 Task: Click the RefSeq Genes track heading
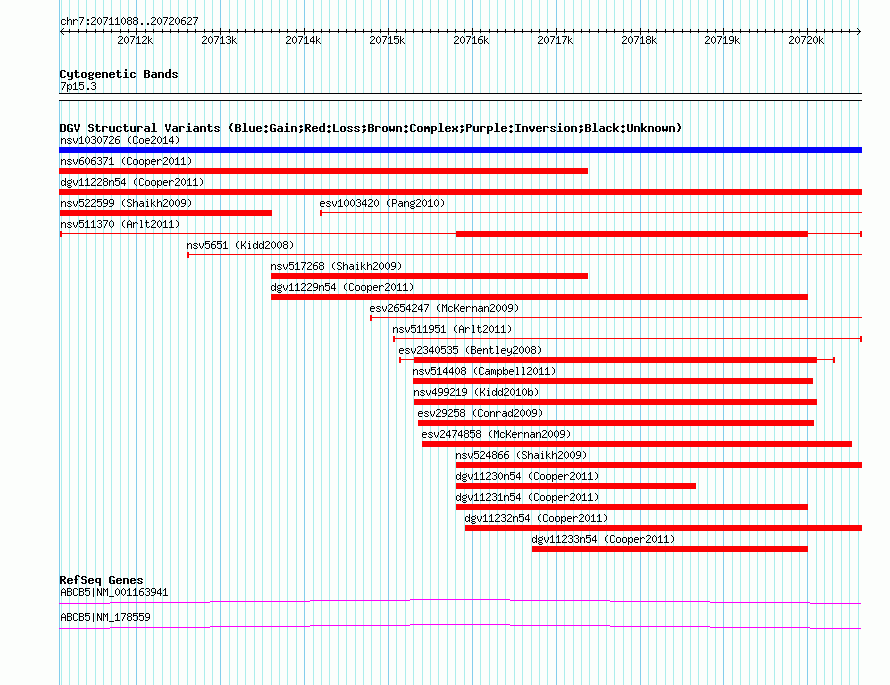[102, 580]
